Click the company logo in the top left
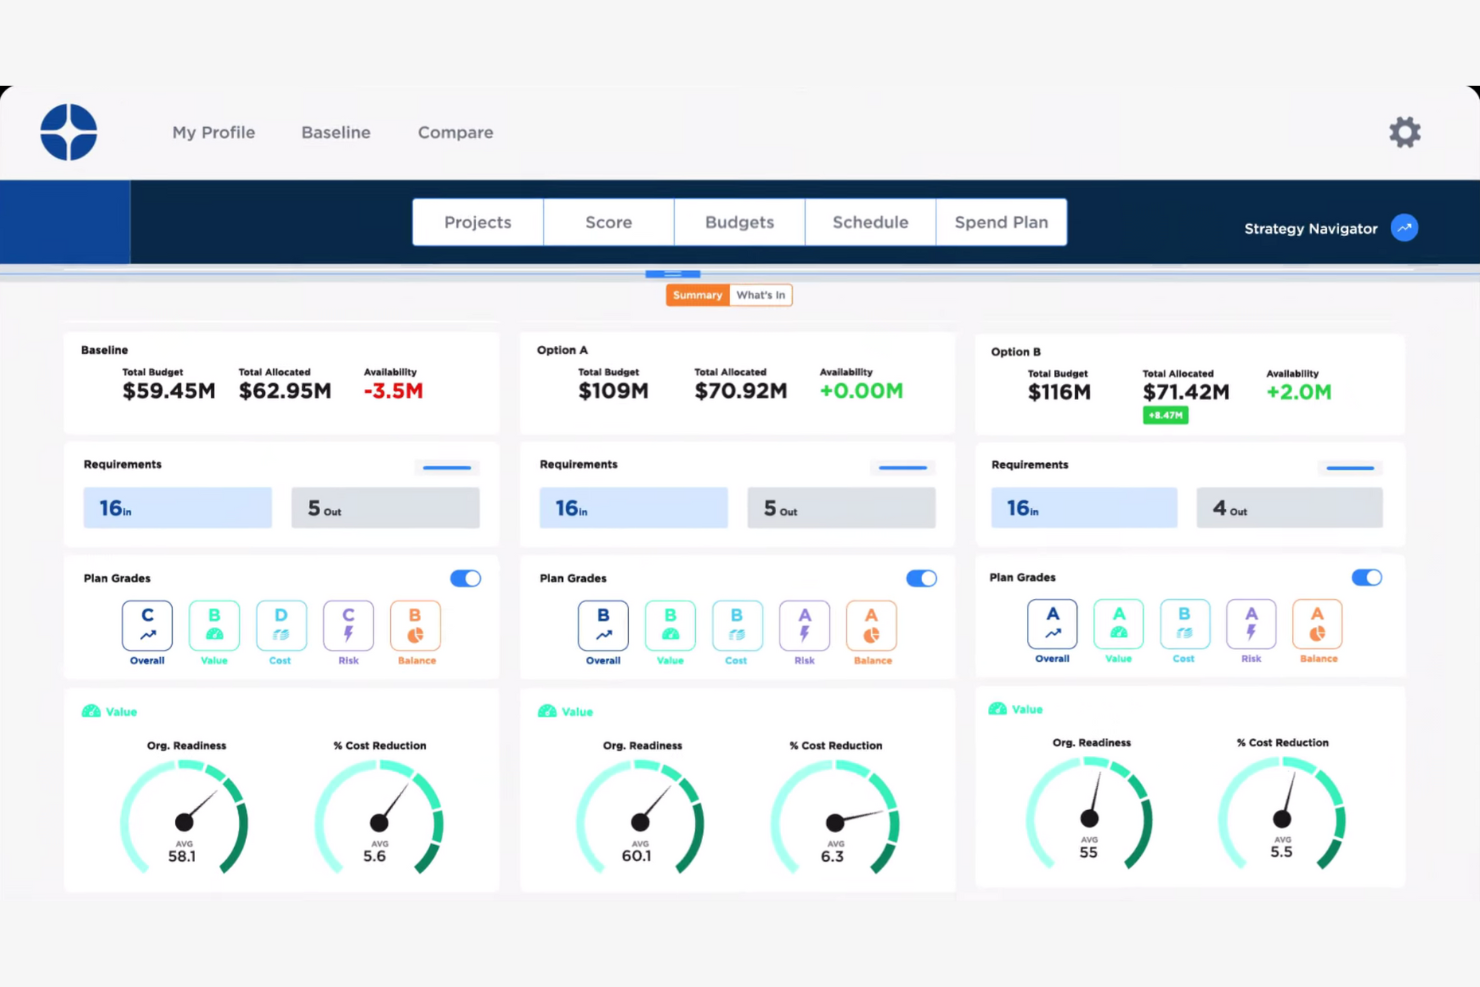 (x=68, y=131)
